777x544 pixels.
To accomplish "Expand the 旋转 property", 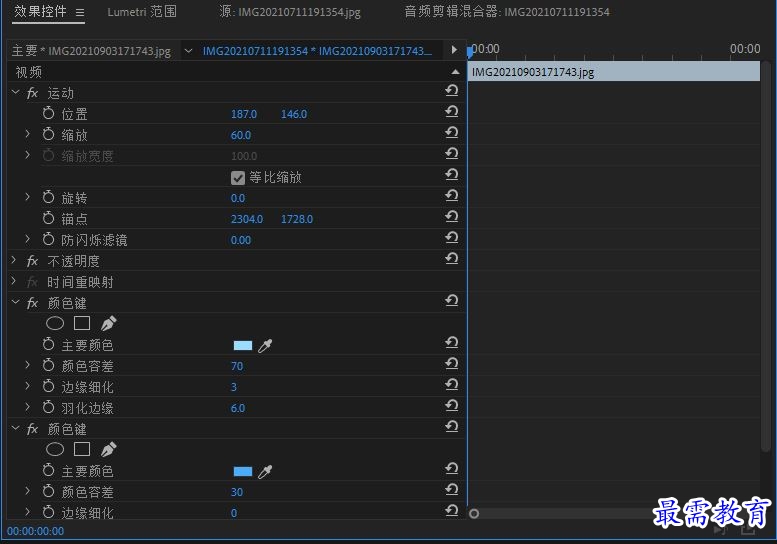I will pyautogui.click(x=27, y=197).
